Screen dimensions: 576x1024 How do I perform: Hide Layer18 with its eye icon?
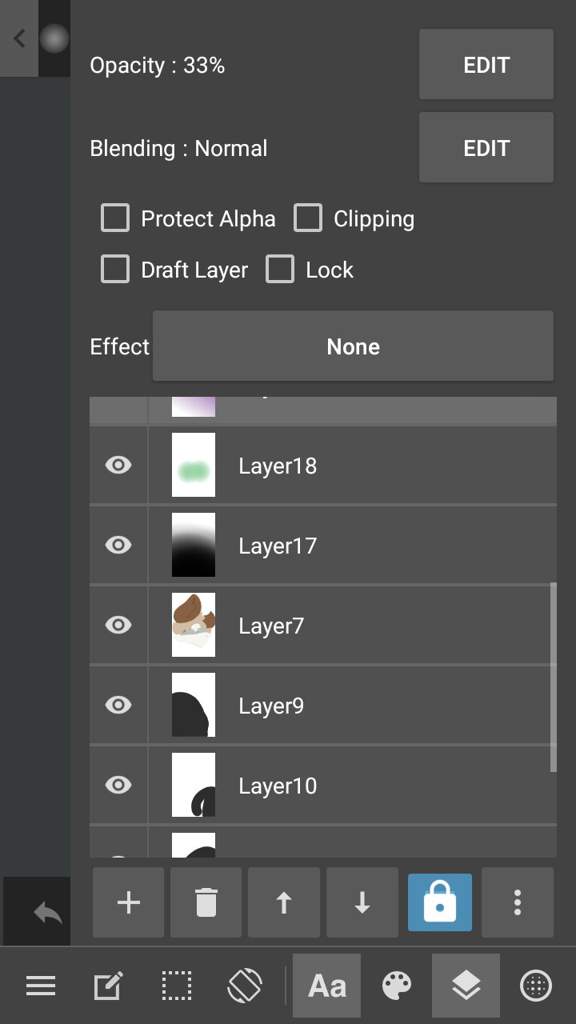tap(118, 465)
